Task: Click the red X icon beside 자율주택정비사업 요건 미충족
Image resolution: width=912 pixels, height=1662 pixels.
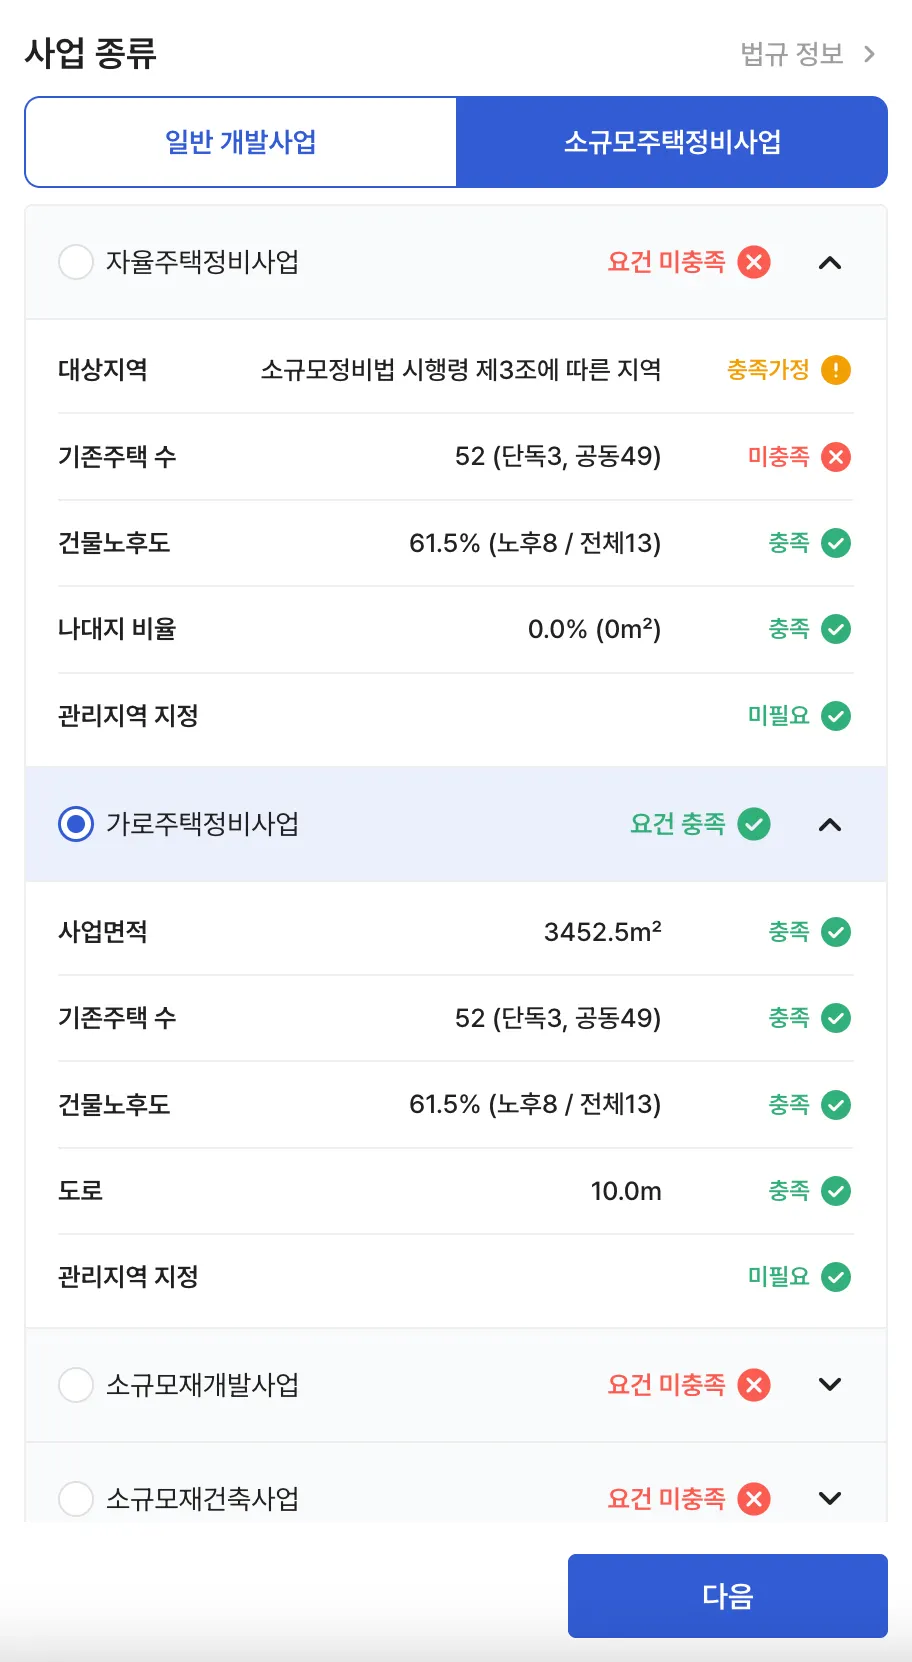Action: [x=754, y=262]
